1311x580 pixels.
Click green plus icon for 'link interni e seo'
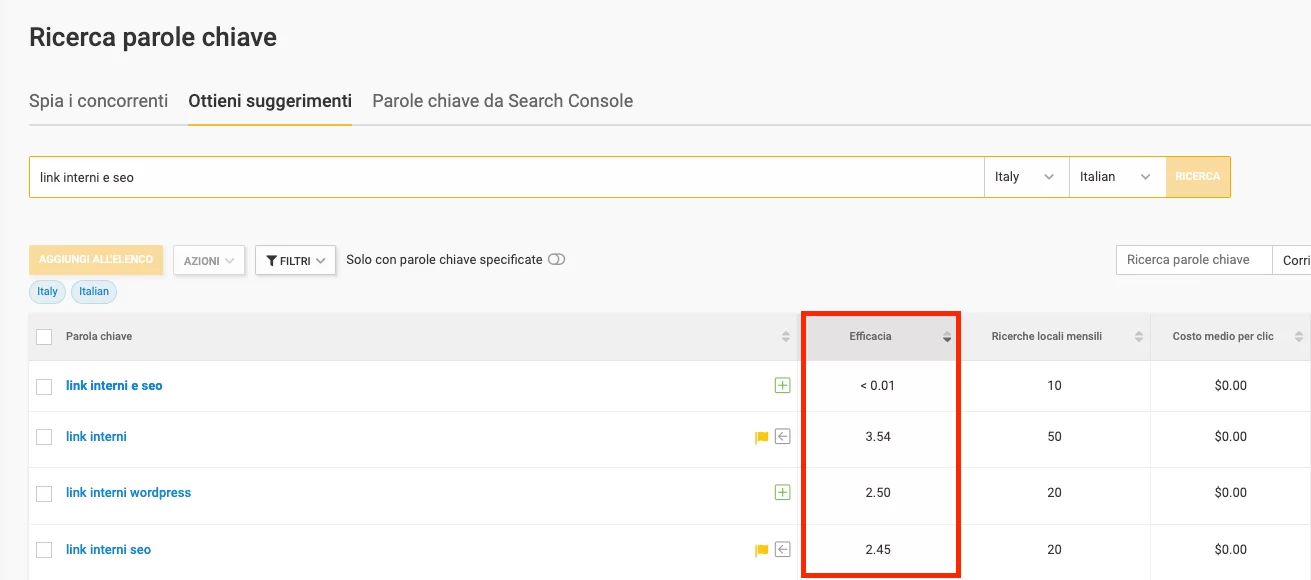pyautogui.click(x=782, y=385)
